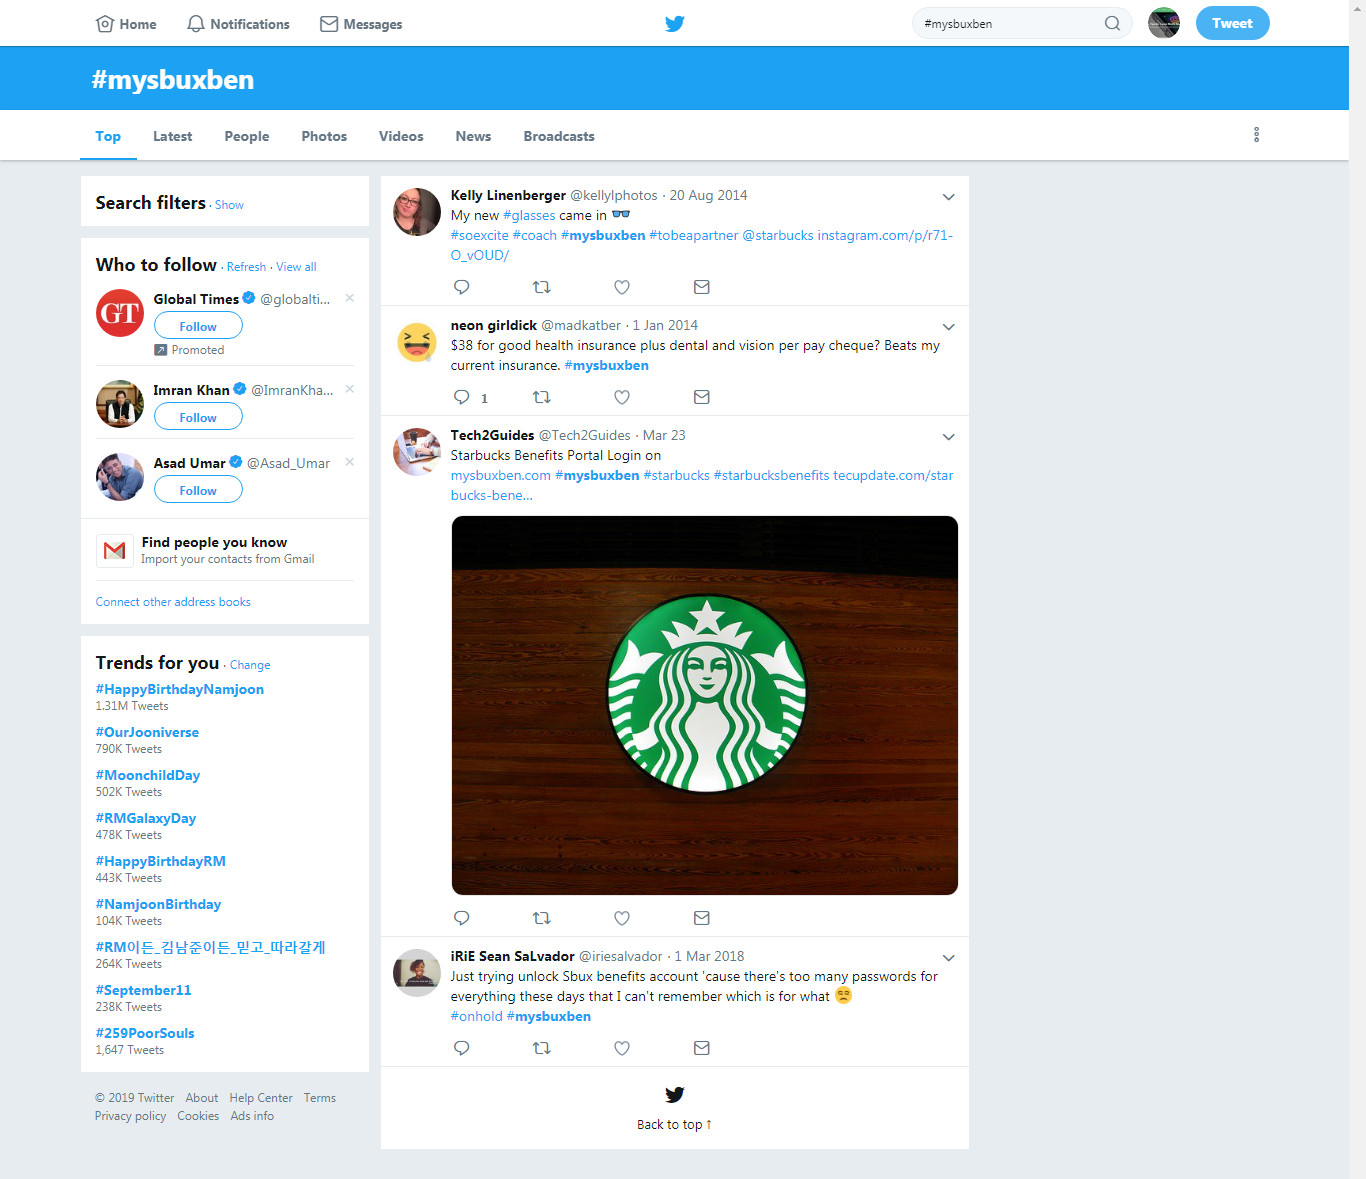Follow Asad Umar

pyautogui.click(x=198, y=490)
